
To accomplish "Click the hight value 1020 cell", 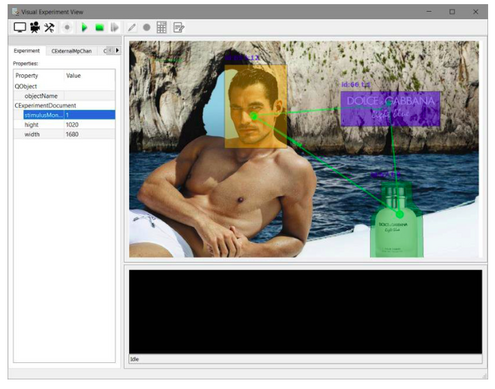I will tap(90, 124).
